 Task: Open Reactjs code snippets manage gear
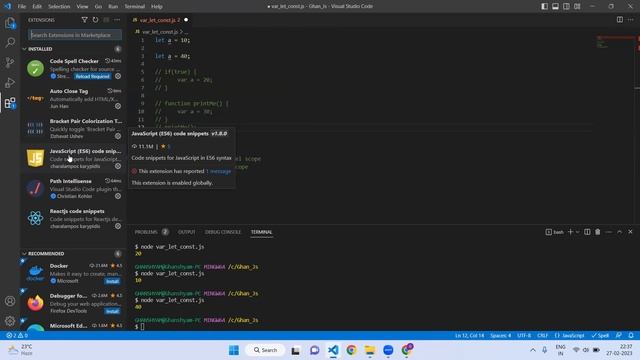coord(118,226)
